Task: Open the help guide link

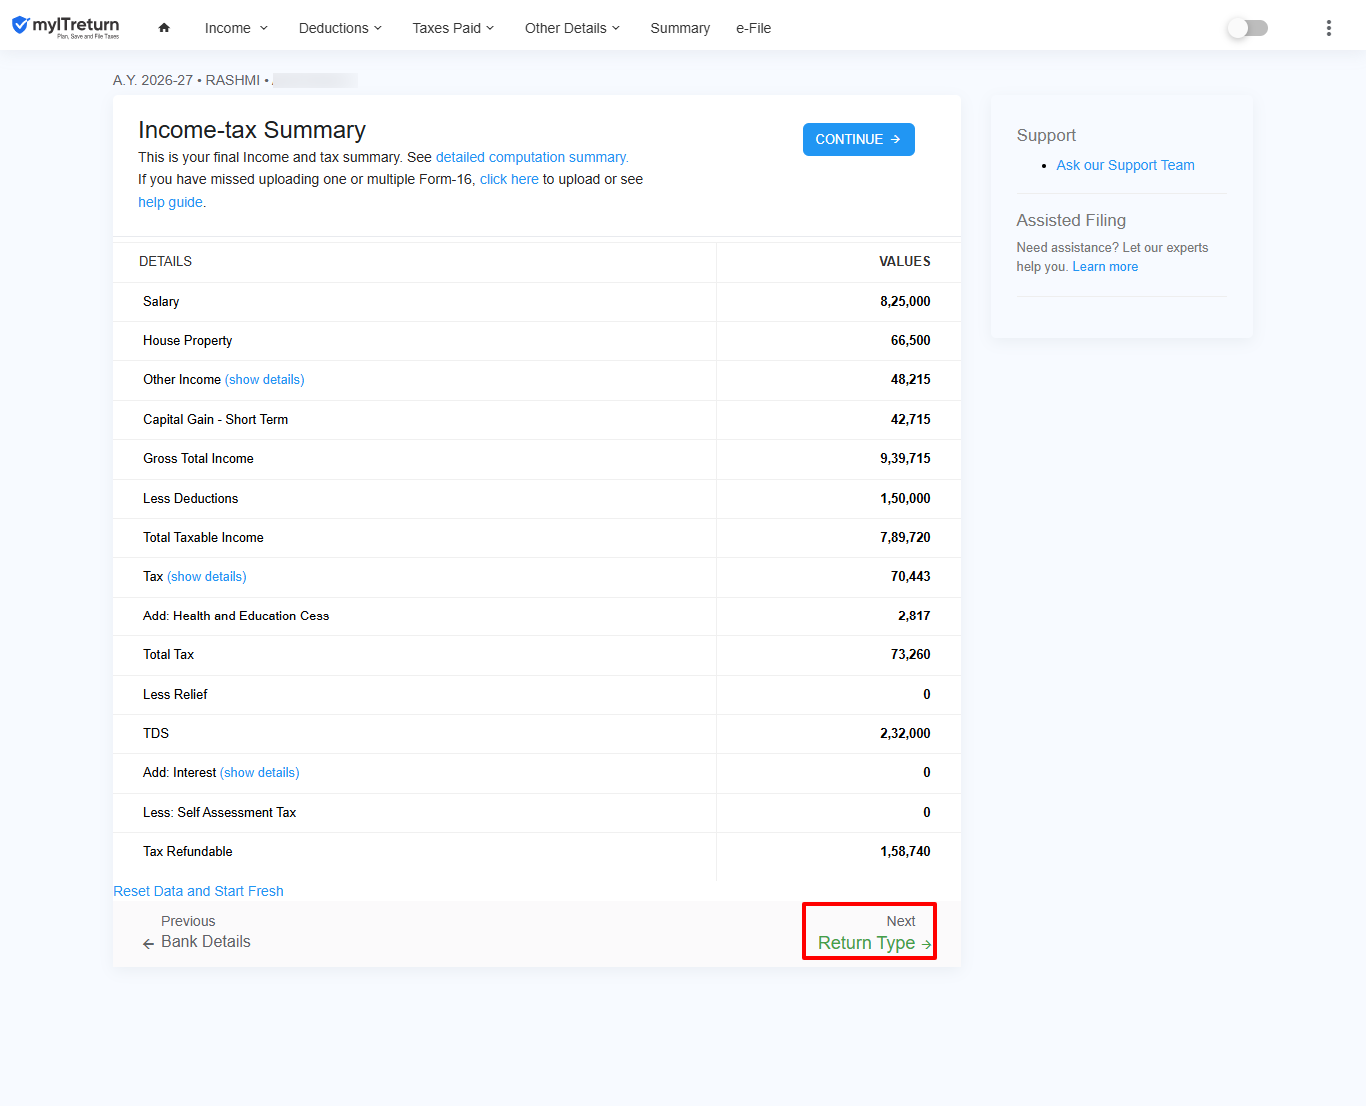Action: (x=171, y=202)
